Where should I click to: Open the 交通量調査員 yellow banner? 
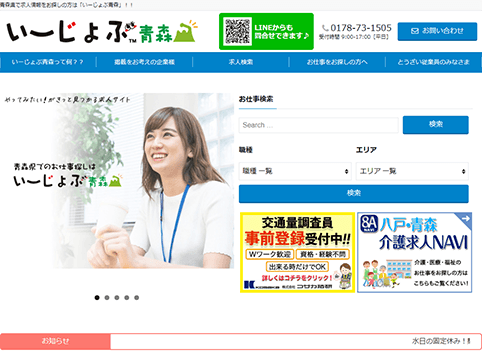pyautogui.click(x=297, y=252)
